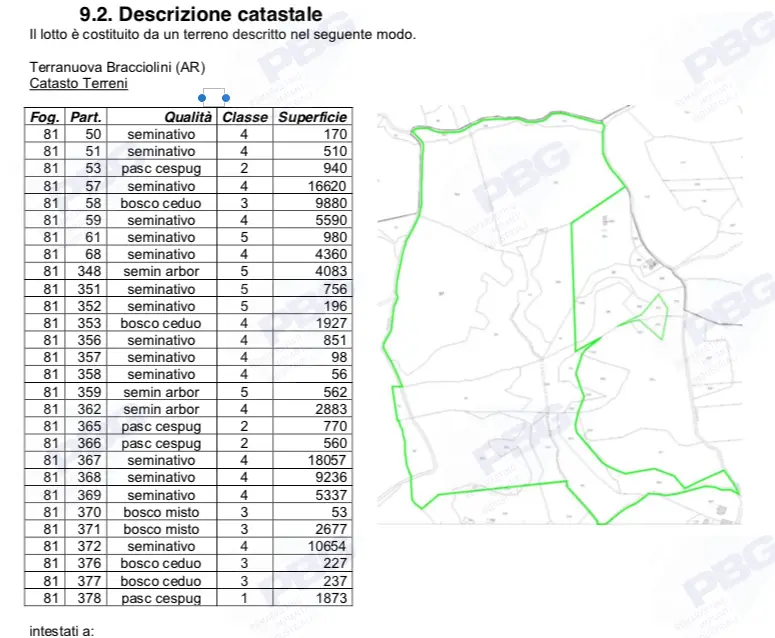Select the Superficie column header
Image resolution: width=775 pixels, height=638 pixels.
point(312,117)
